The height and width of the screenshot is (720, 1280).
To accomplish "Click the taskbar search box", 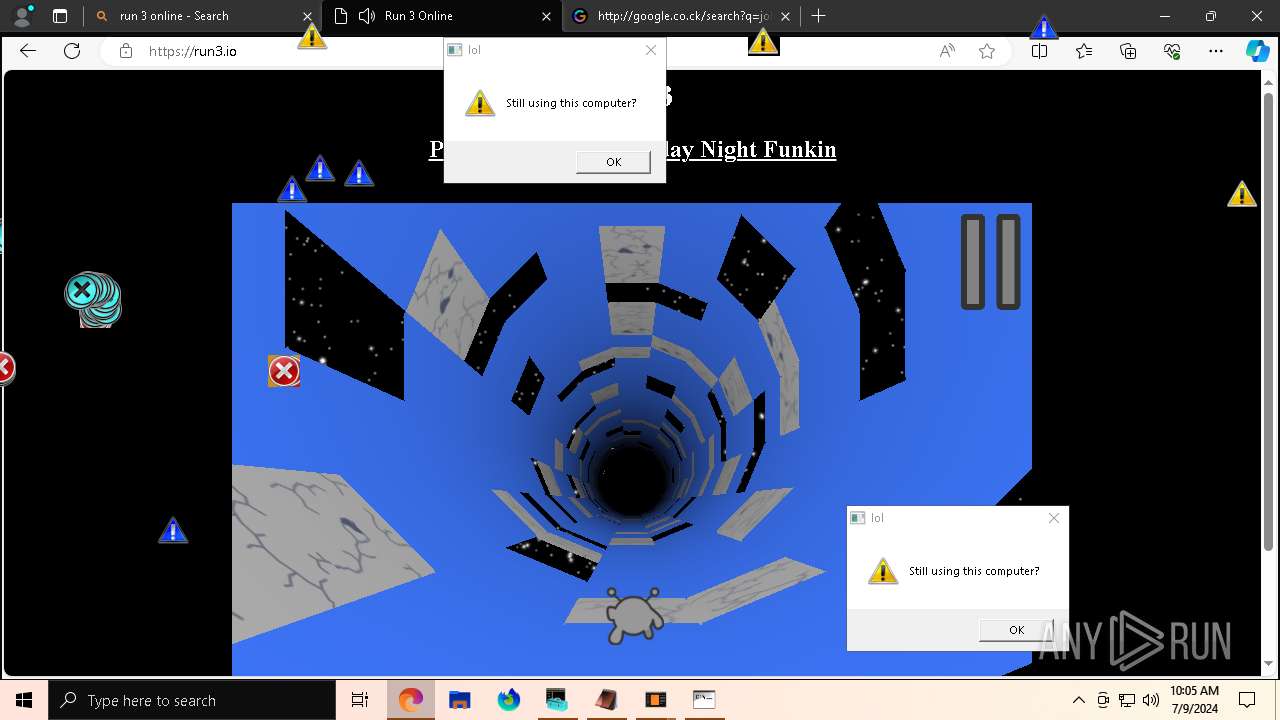I will pyautogui.click(x=192, y=700).
